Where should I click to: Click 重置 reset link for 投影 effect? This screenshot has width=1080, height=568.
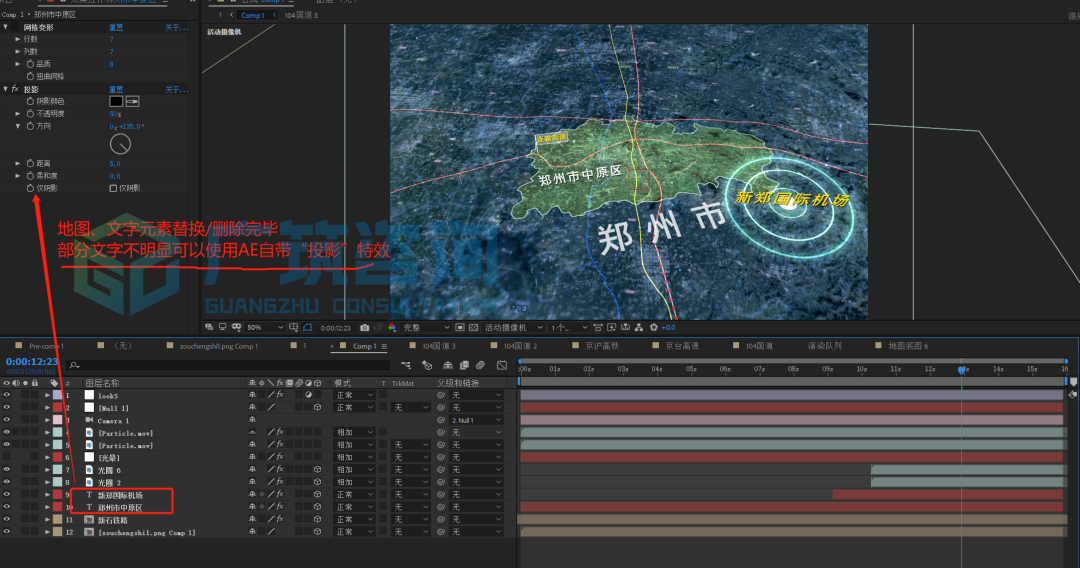pos(116,90)
